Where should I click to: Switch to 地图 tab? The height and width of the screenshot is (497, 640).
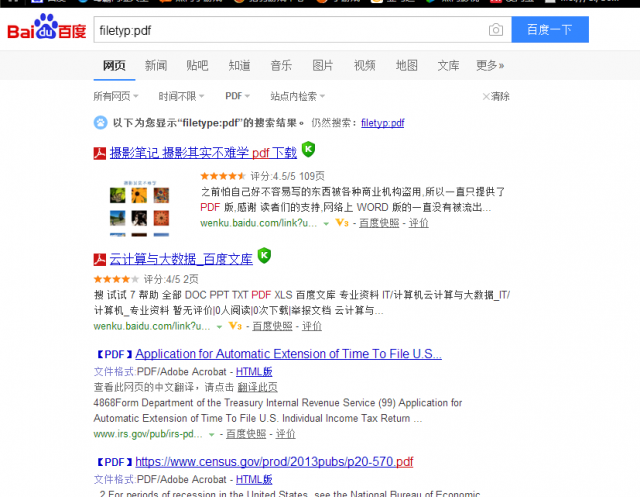(407, 65)
